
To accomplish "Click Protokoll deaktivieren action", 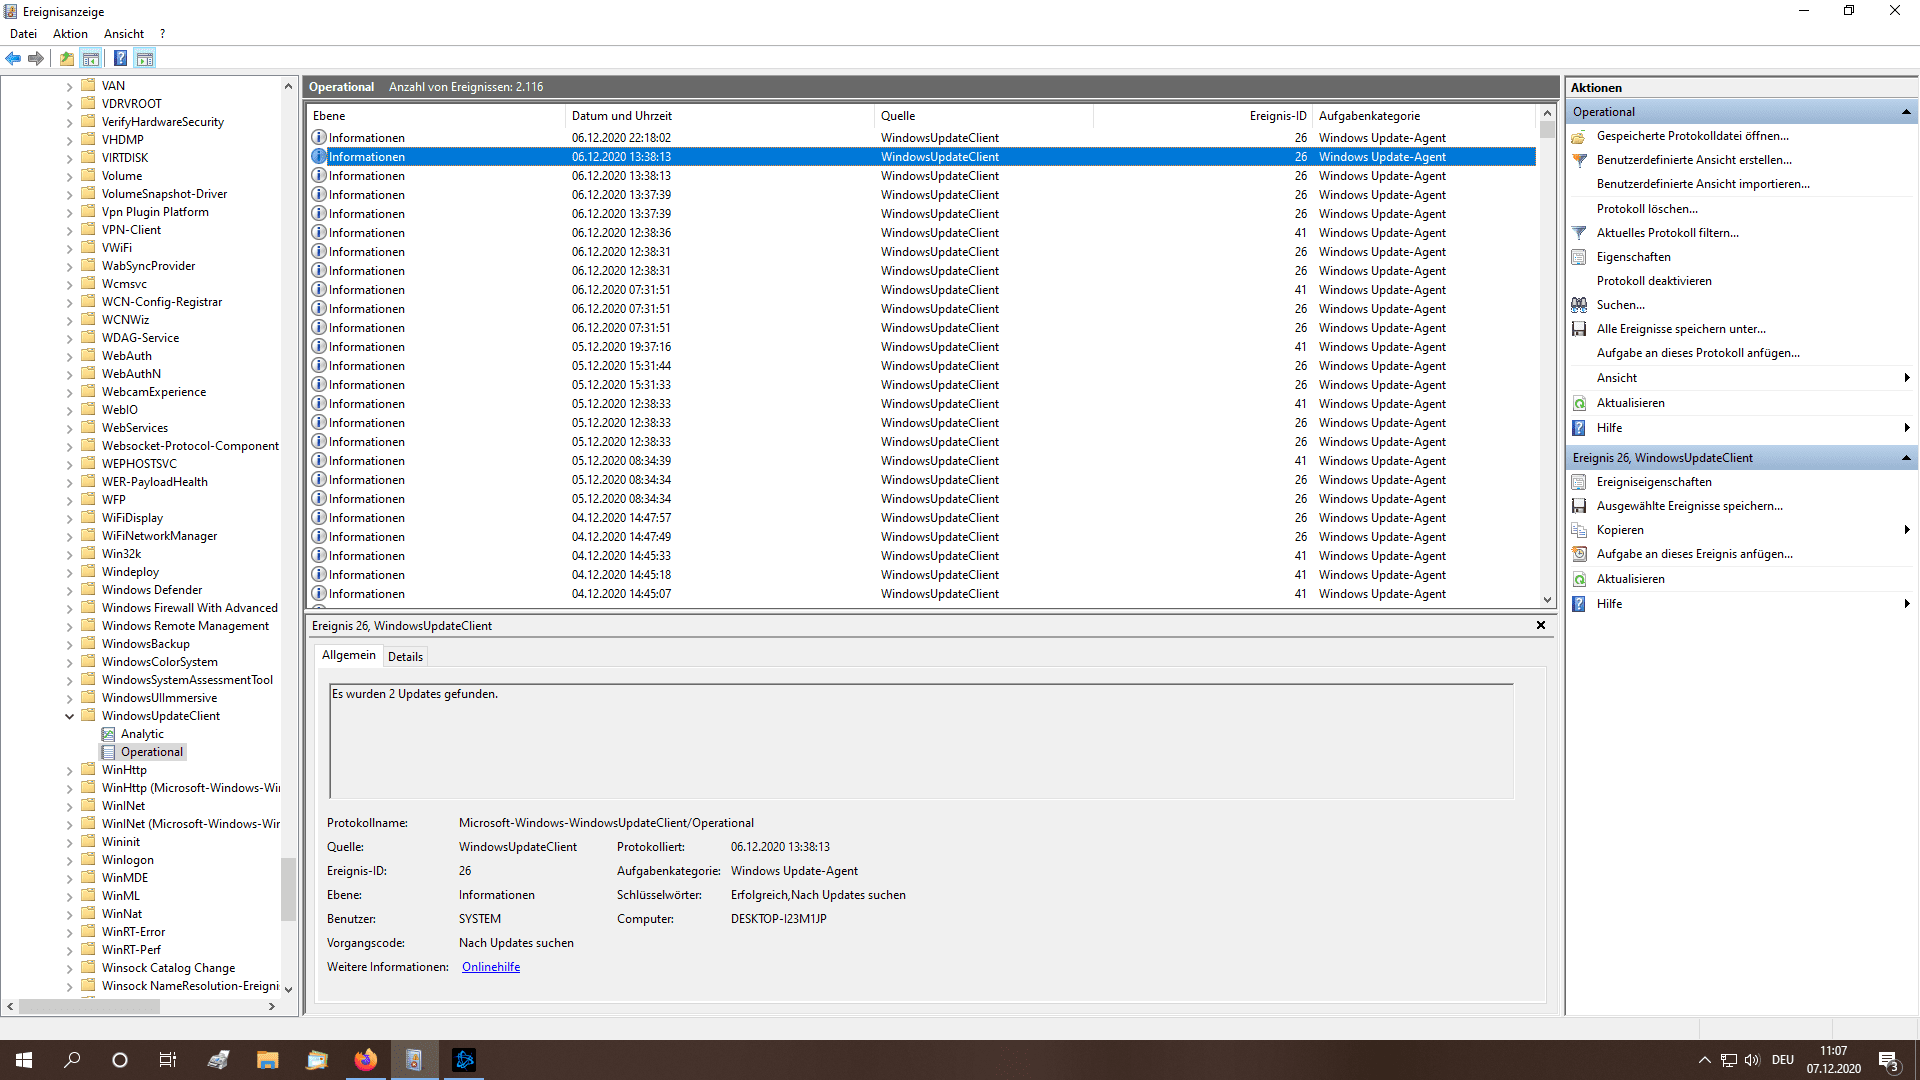I will click(1654, 281).
